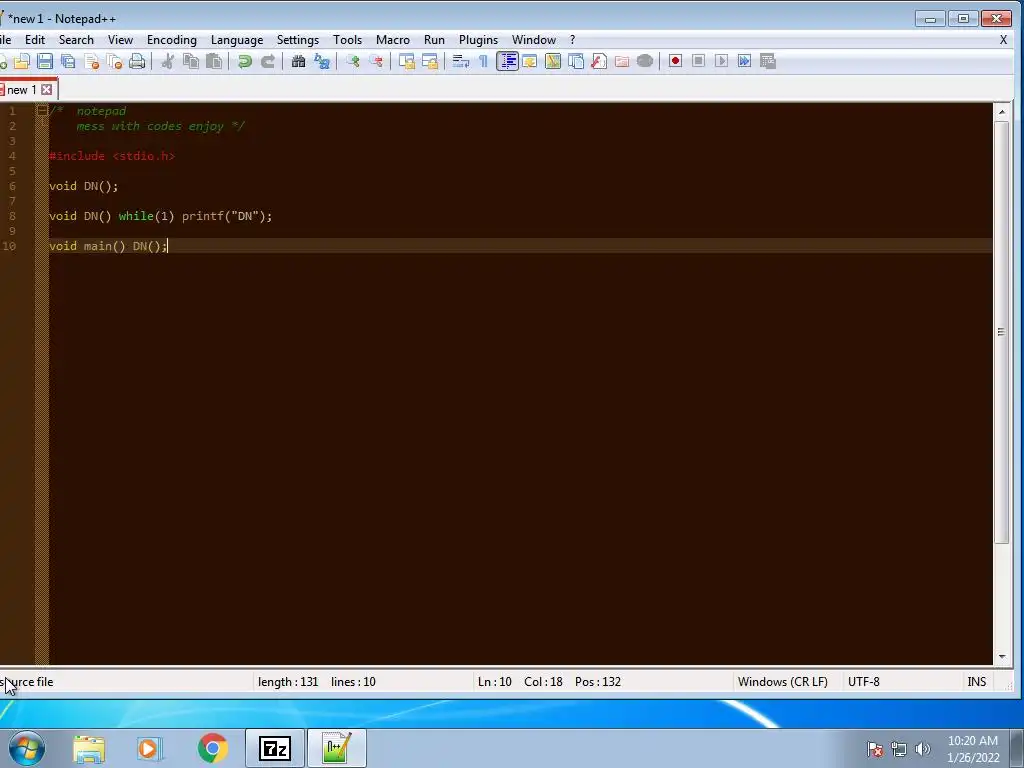1024x768 pixels.
Task: Collapse the comment block fold marker on line 1
Action: (42, 110)
